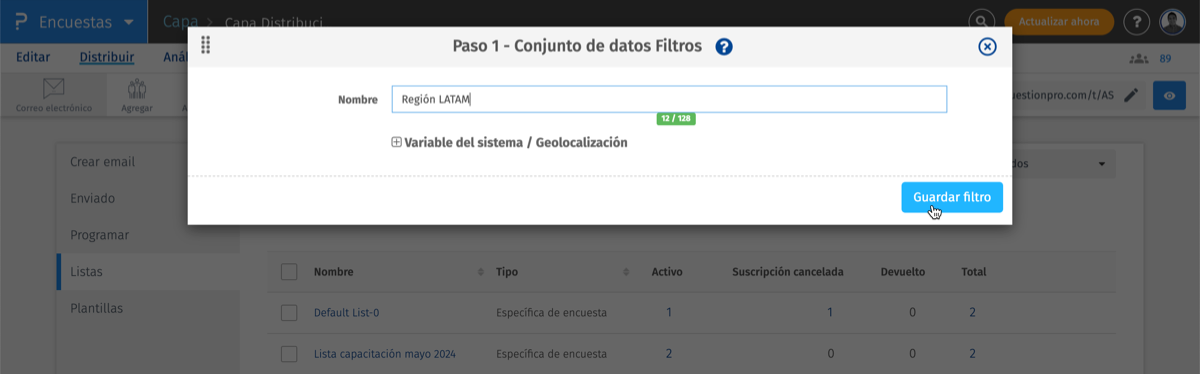
Task: Click the Suscripción cancelada column header
Action: click(788, 272)
